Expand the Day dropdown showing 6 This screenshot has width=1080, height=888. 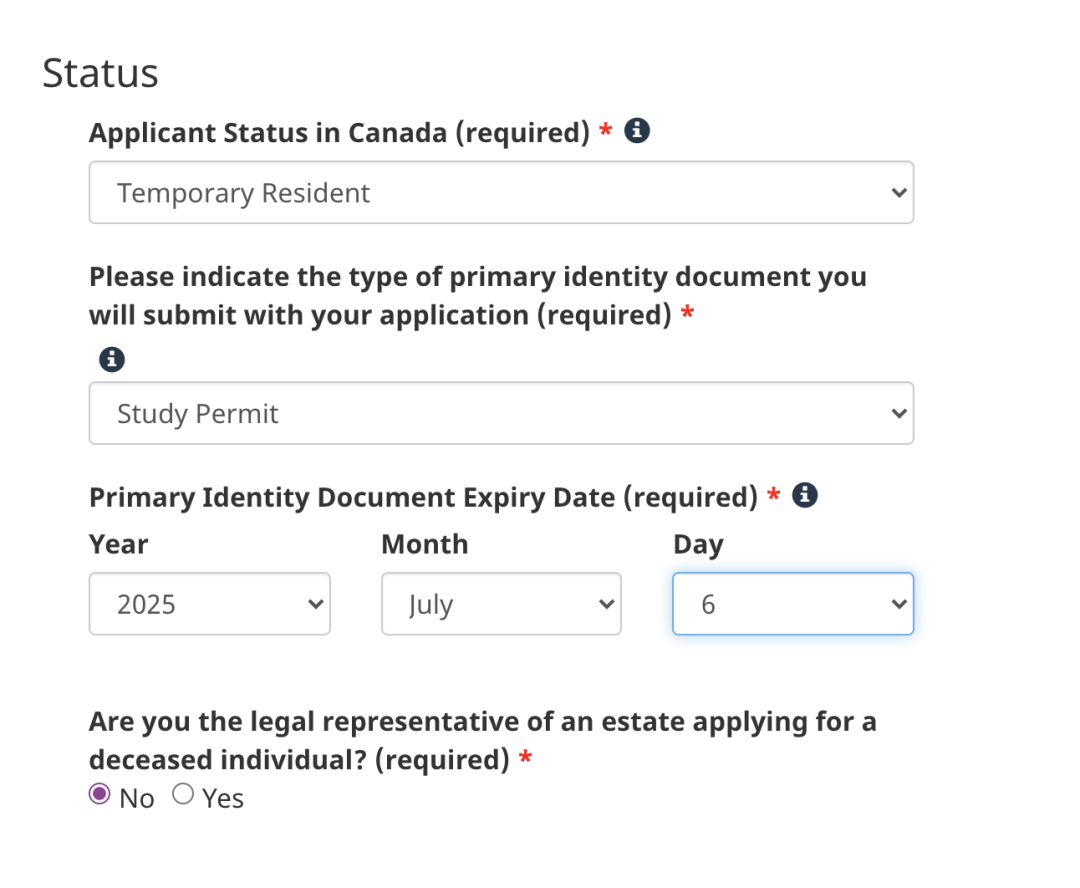(793, 603)
